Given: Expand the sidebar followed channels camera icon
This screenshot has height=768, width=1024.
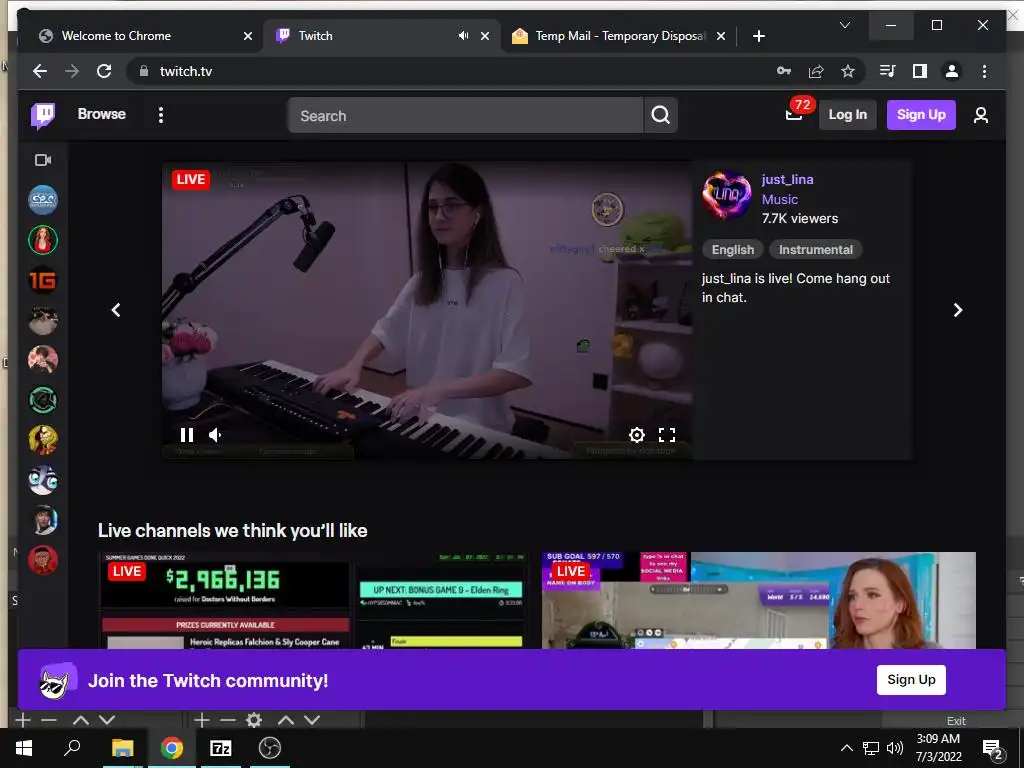Looking at the screenshot, I should [x=43, y=160].
